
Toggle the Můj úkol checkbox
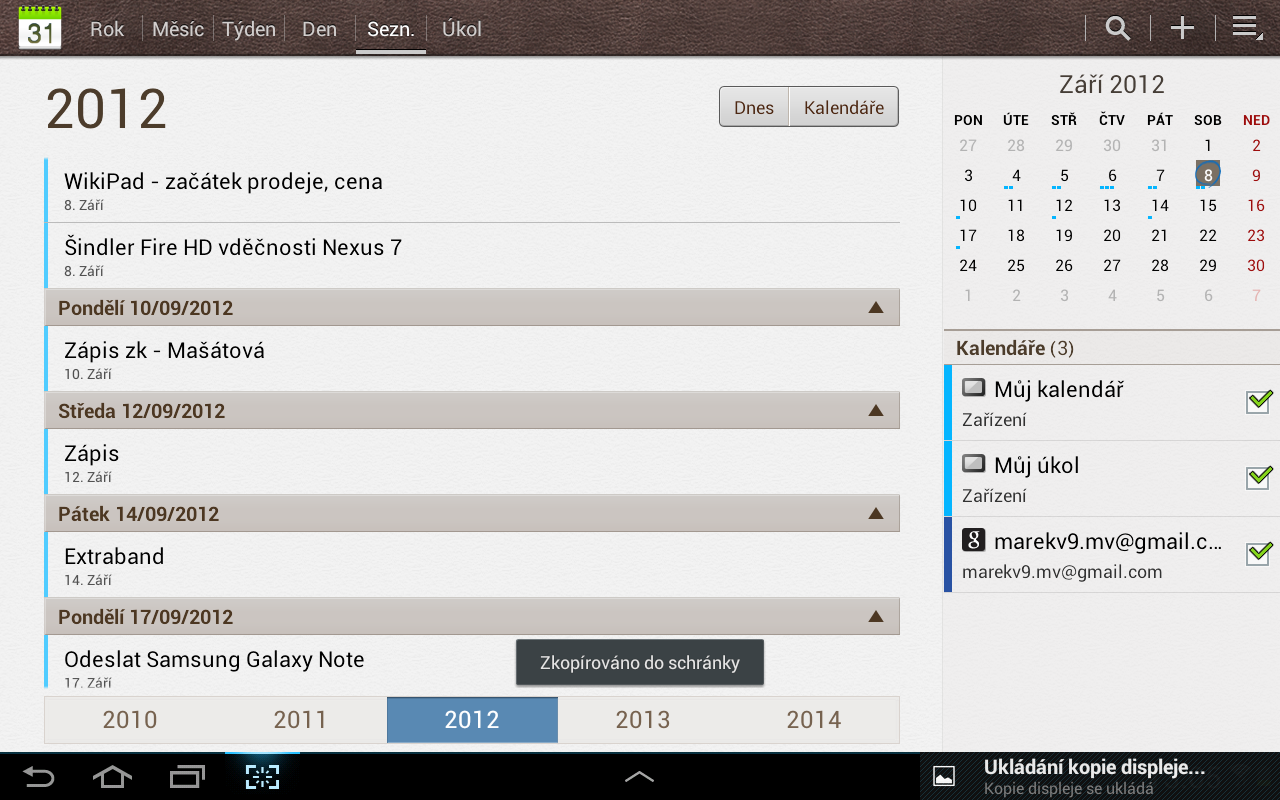click(1258, 478)
